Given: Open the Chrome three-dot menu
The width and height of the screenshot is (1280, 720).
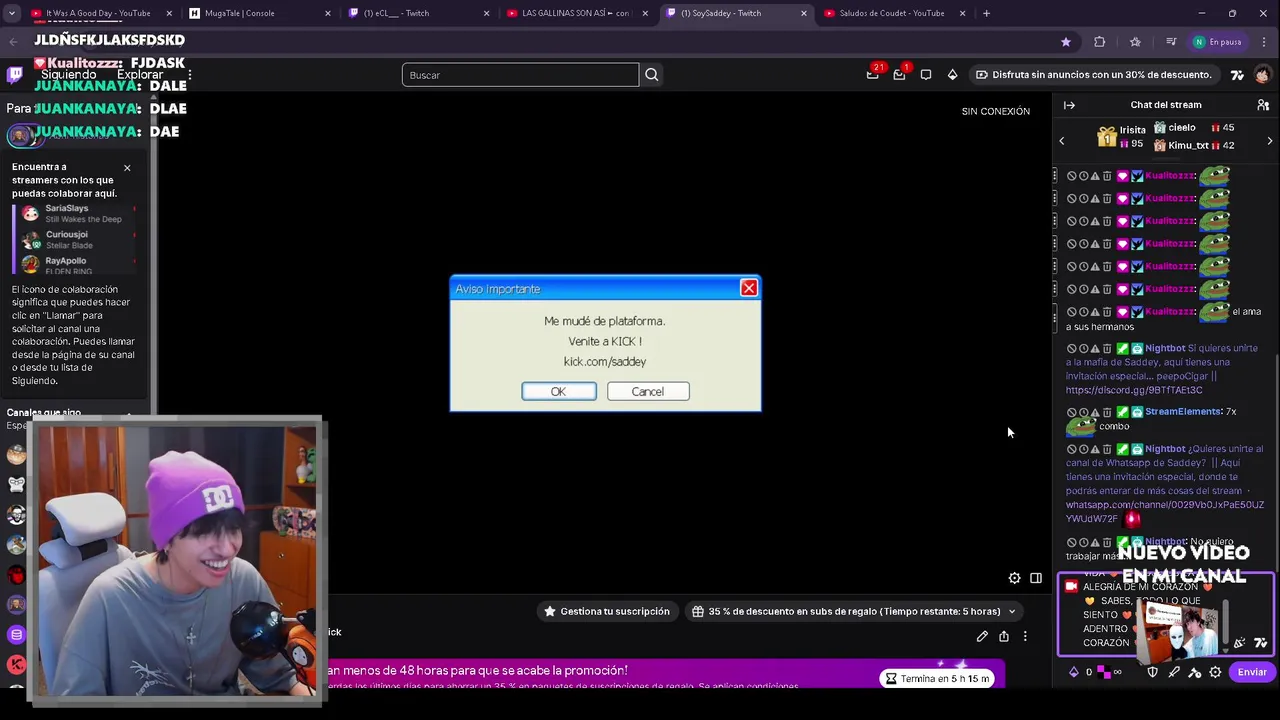Looking at the screenshot, I should [x=1264, y=42].
